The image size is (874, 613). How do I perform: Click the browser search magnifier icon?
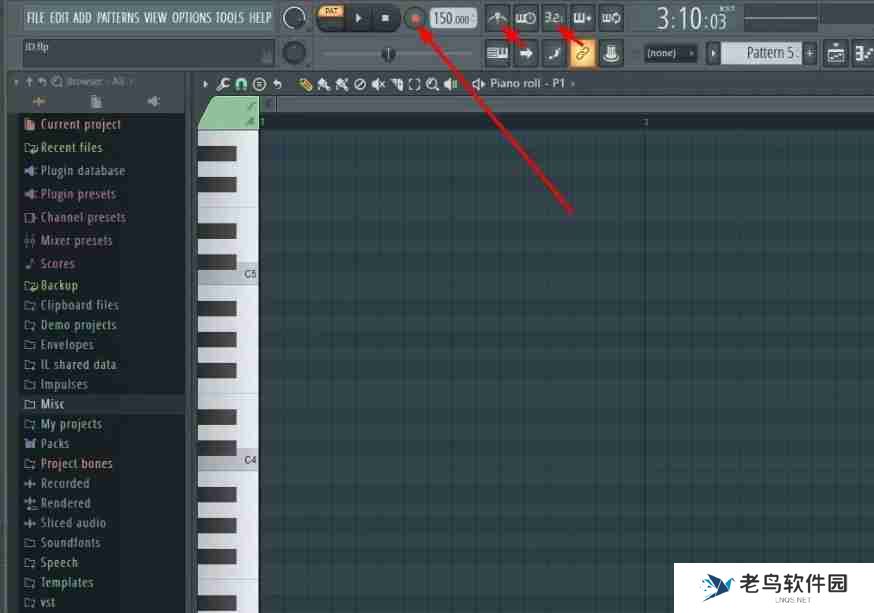click(x=56, y=82)
